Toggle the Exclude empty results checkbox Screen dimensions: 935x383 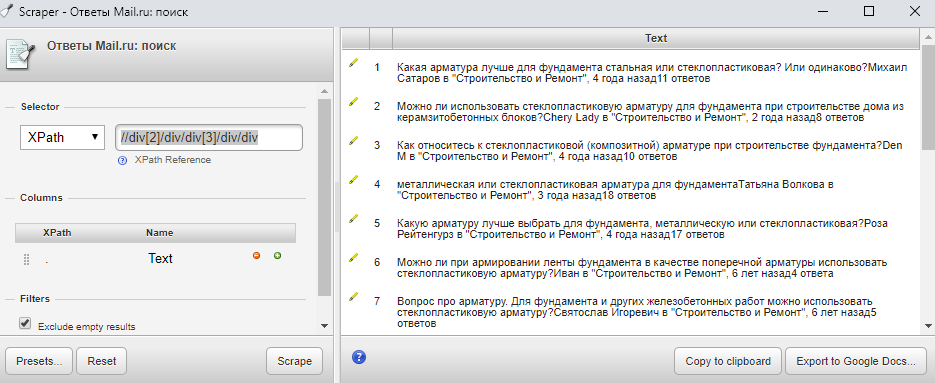25,323
